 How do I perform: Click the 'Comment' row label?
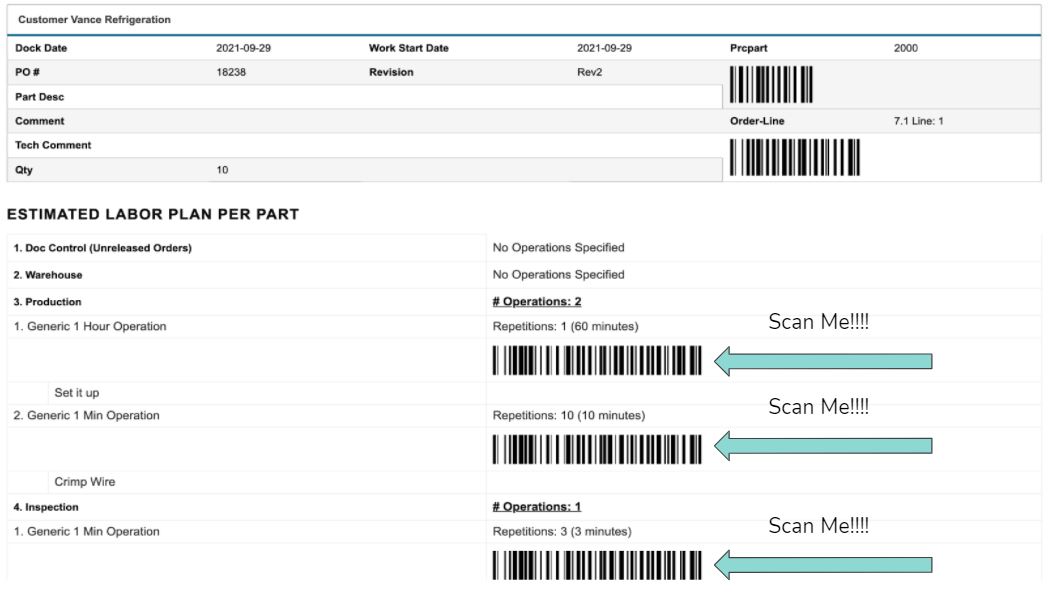tap(39, 121)
